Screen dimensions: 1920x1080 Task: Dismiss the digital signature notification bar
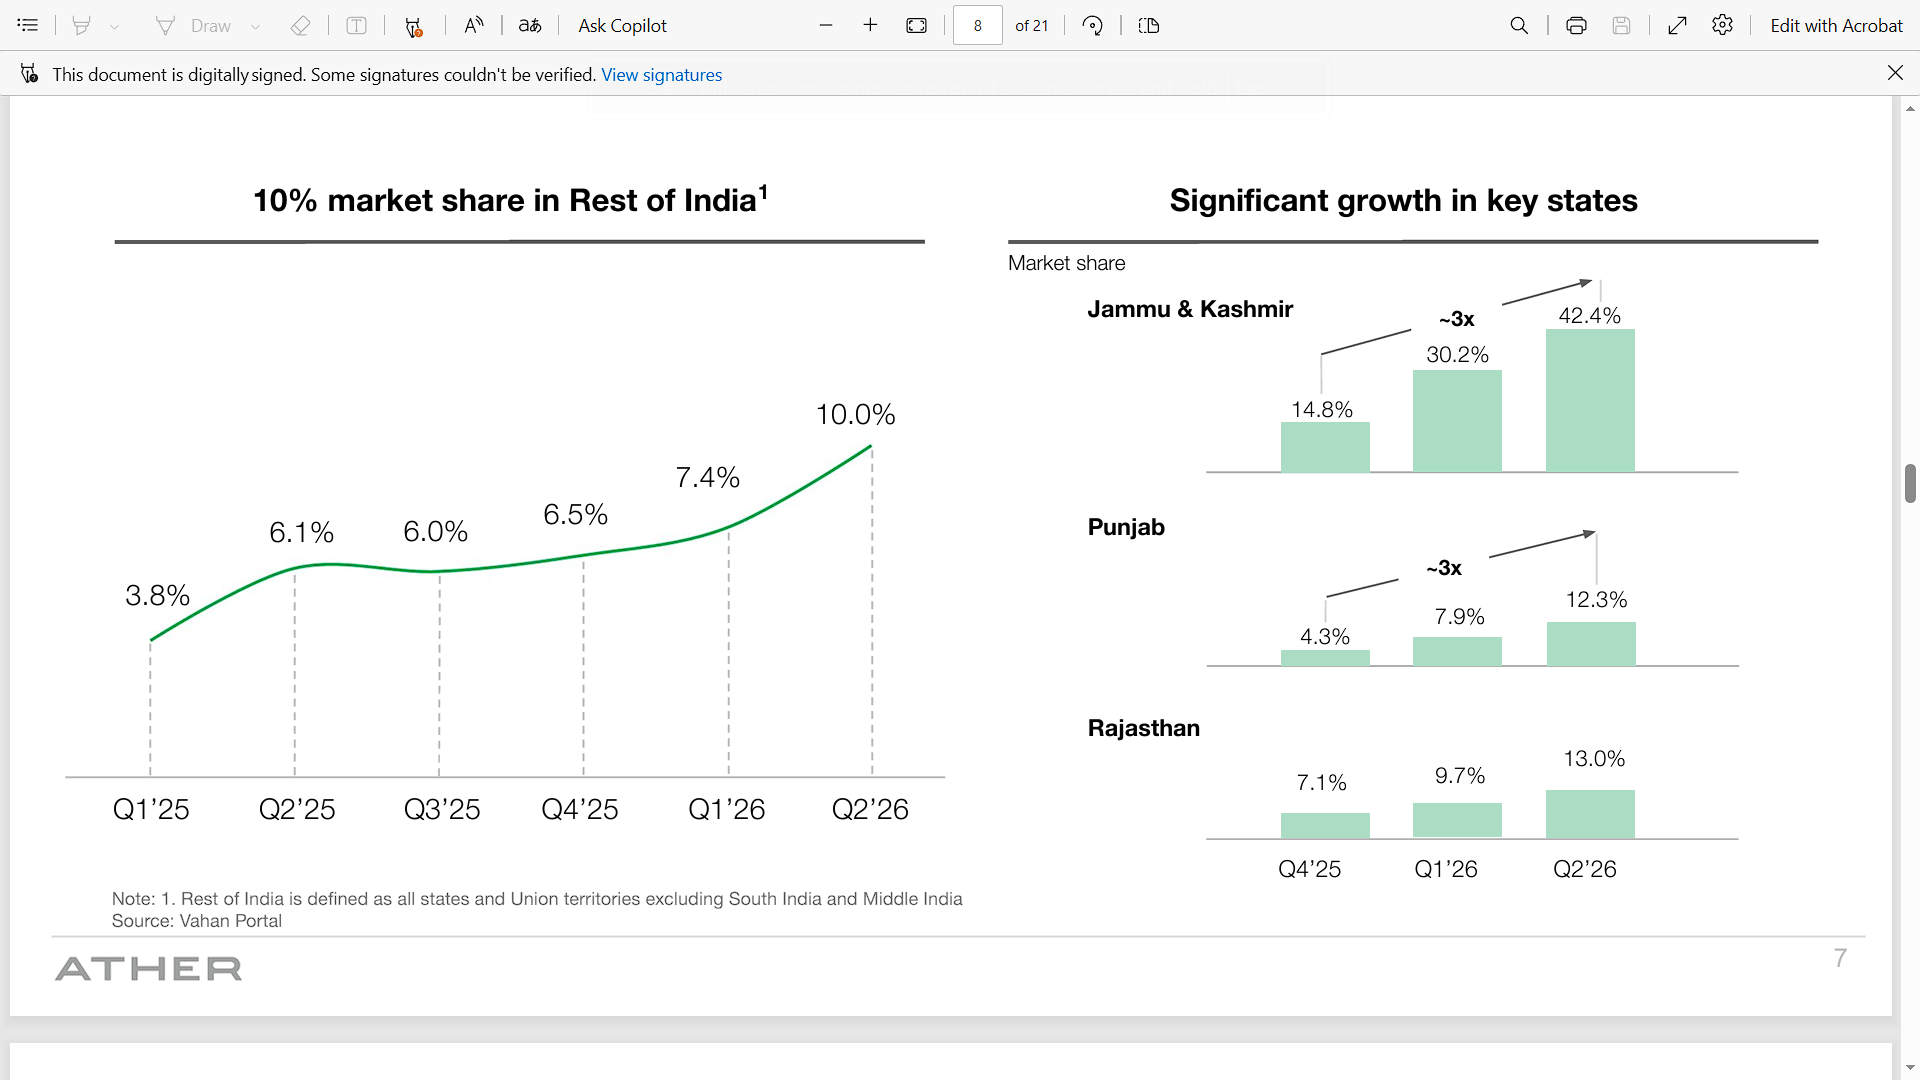(1895, 73)
